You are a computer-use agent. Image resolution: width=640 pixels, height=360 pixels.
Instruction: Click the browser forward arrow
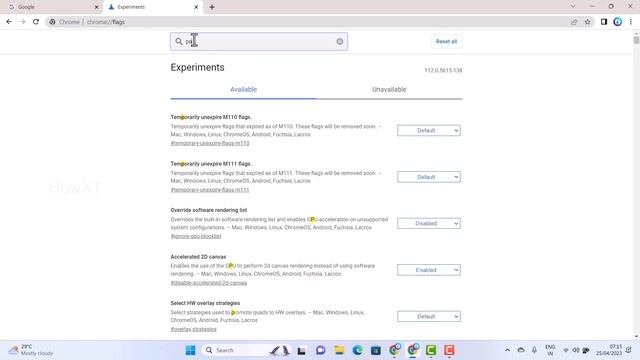[x=22, y=22]
